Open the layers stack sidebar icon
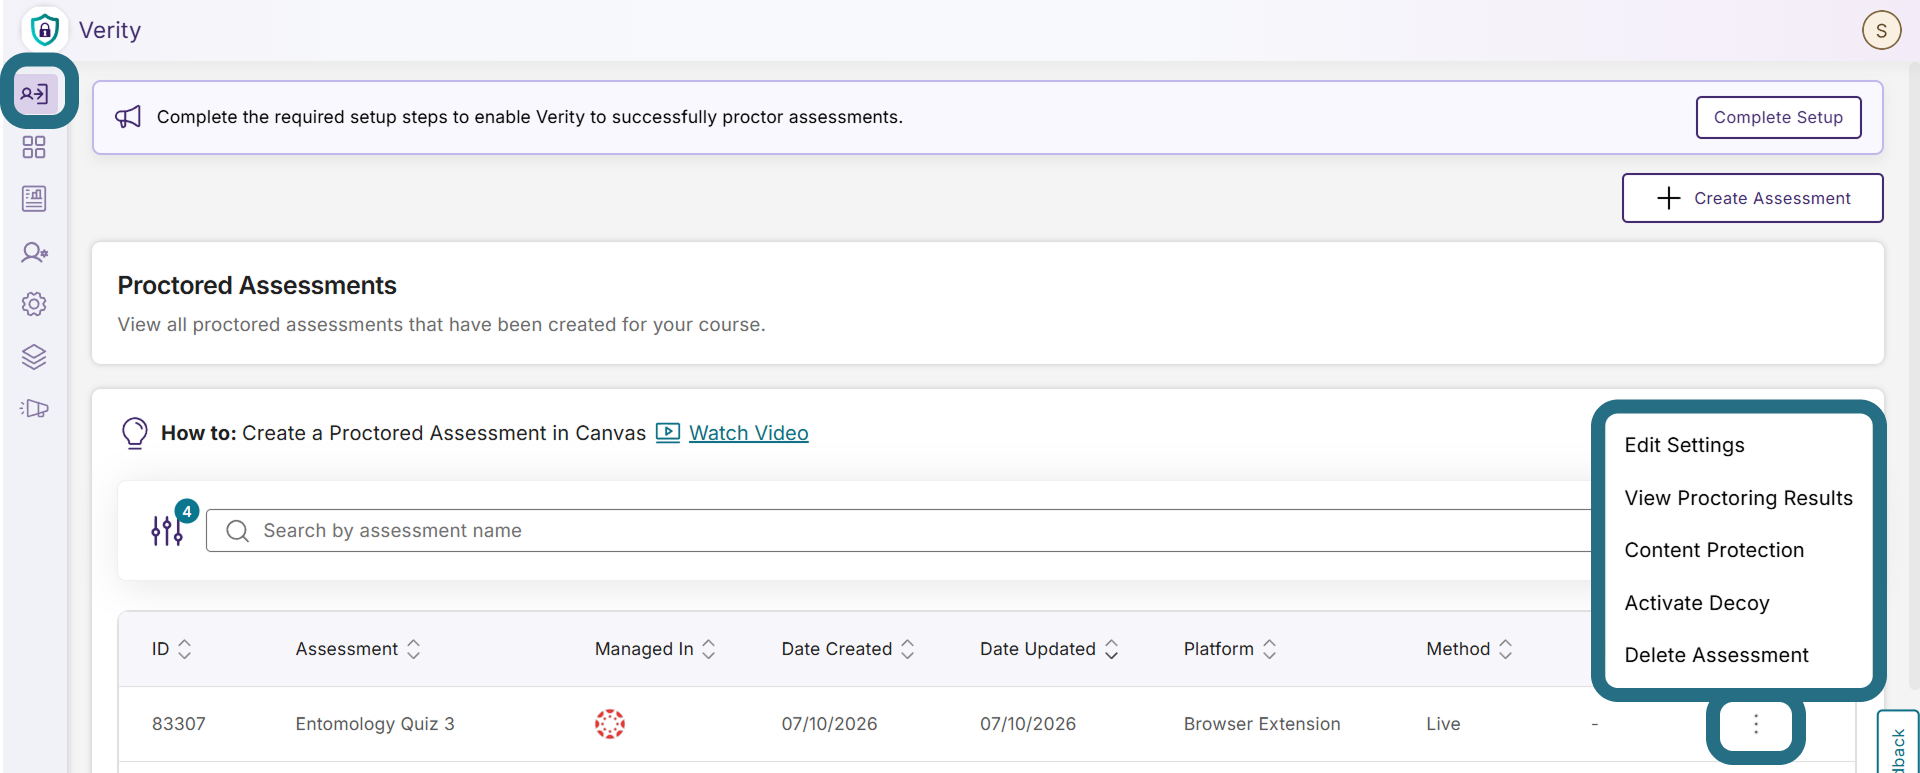 point(34,357)
